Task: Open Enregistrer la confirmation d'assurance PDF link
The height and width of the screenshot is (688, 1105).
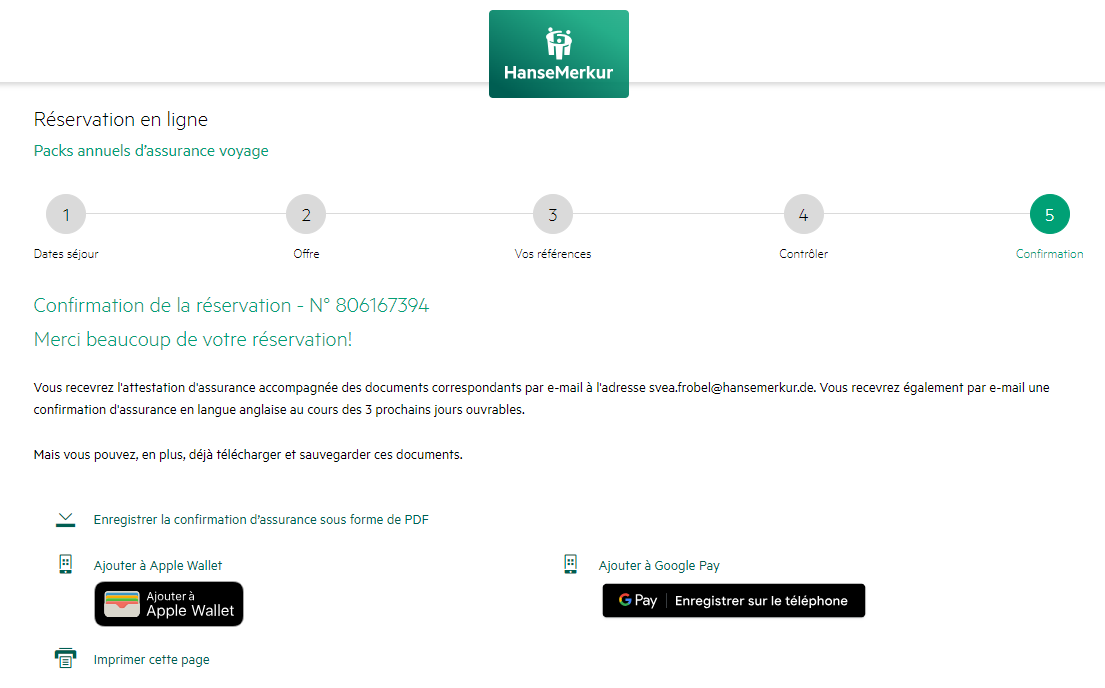Action: click(261, 520)
